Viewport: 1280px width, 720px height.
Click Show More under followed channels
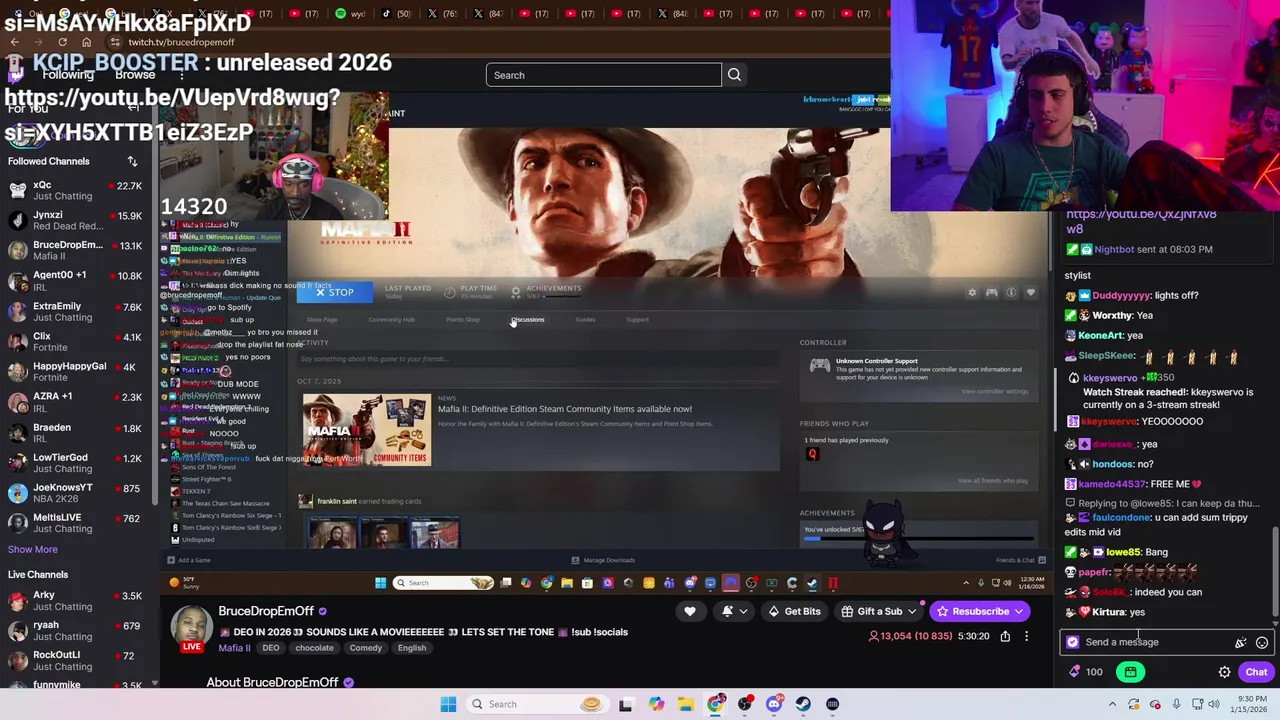33,549
